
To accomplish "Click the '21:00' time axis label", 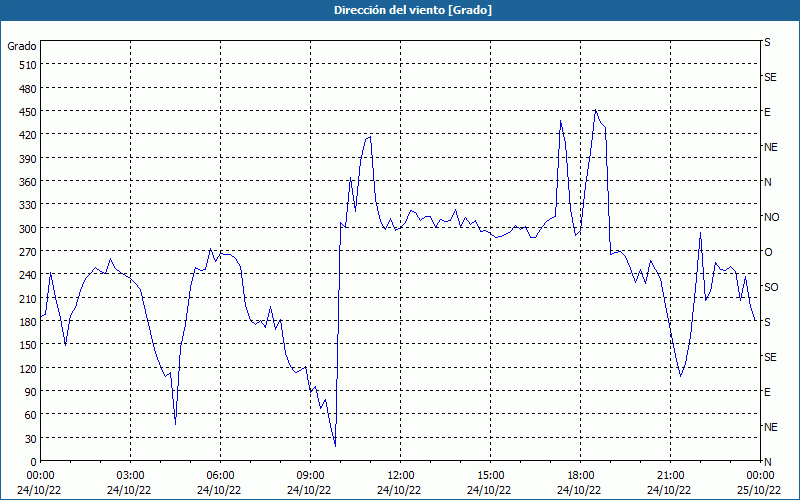I will (x=670, y=476).
